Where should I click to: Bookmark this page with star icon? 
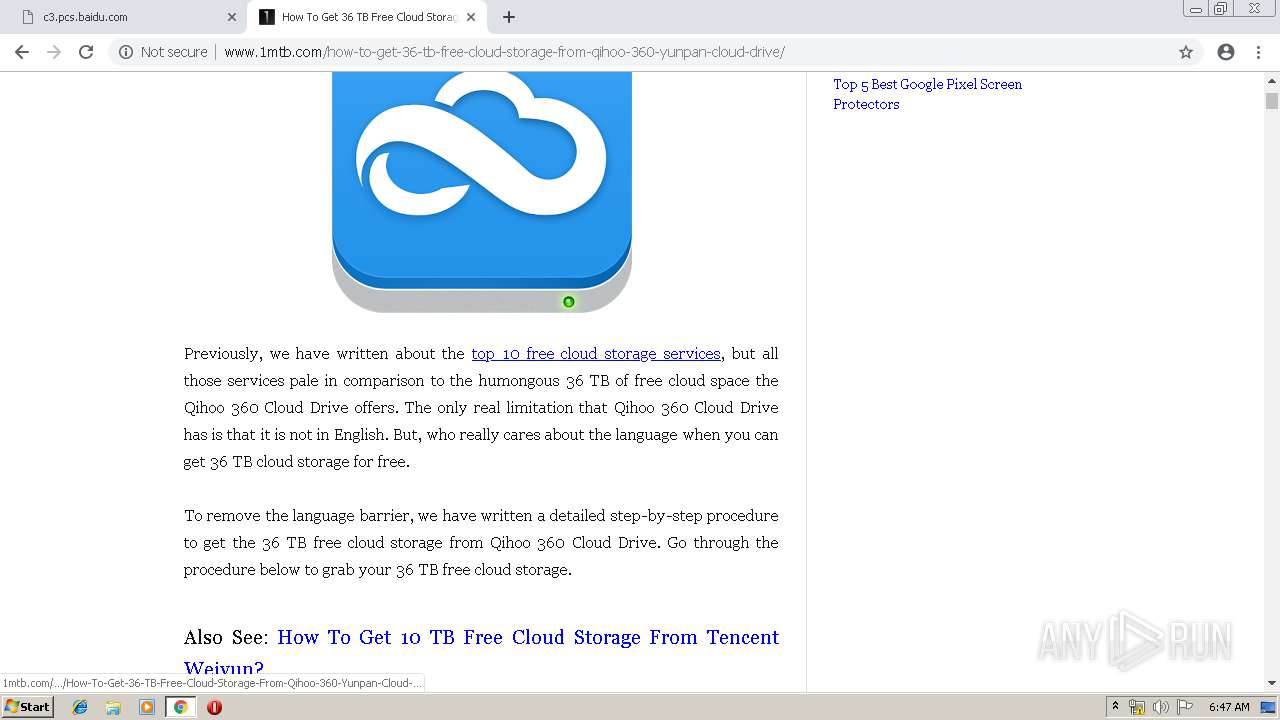click(1186, 52)
